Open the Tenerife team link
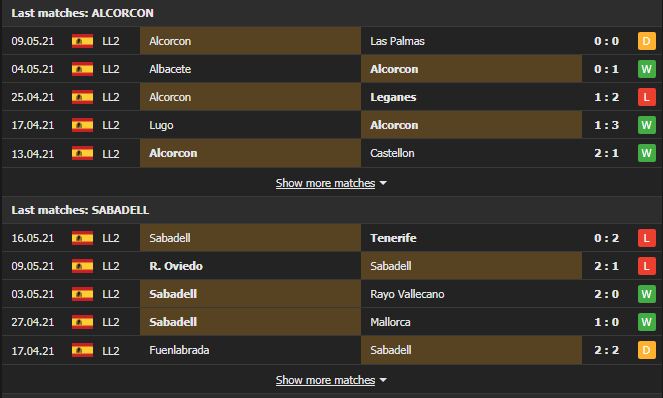The height and width of the screenshot is (398, 663). [x=393, y=238]
